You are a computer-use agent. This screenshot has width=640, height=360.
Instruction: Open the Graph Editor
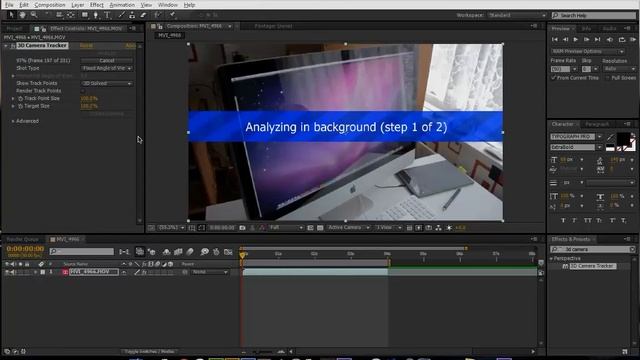tap(228, 252)
